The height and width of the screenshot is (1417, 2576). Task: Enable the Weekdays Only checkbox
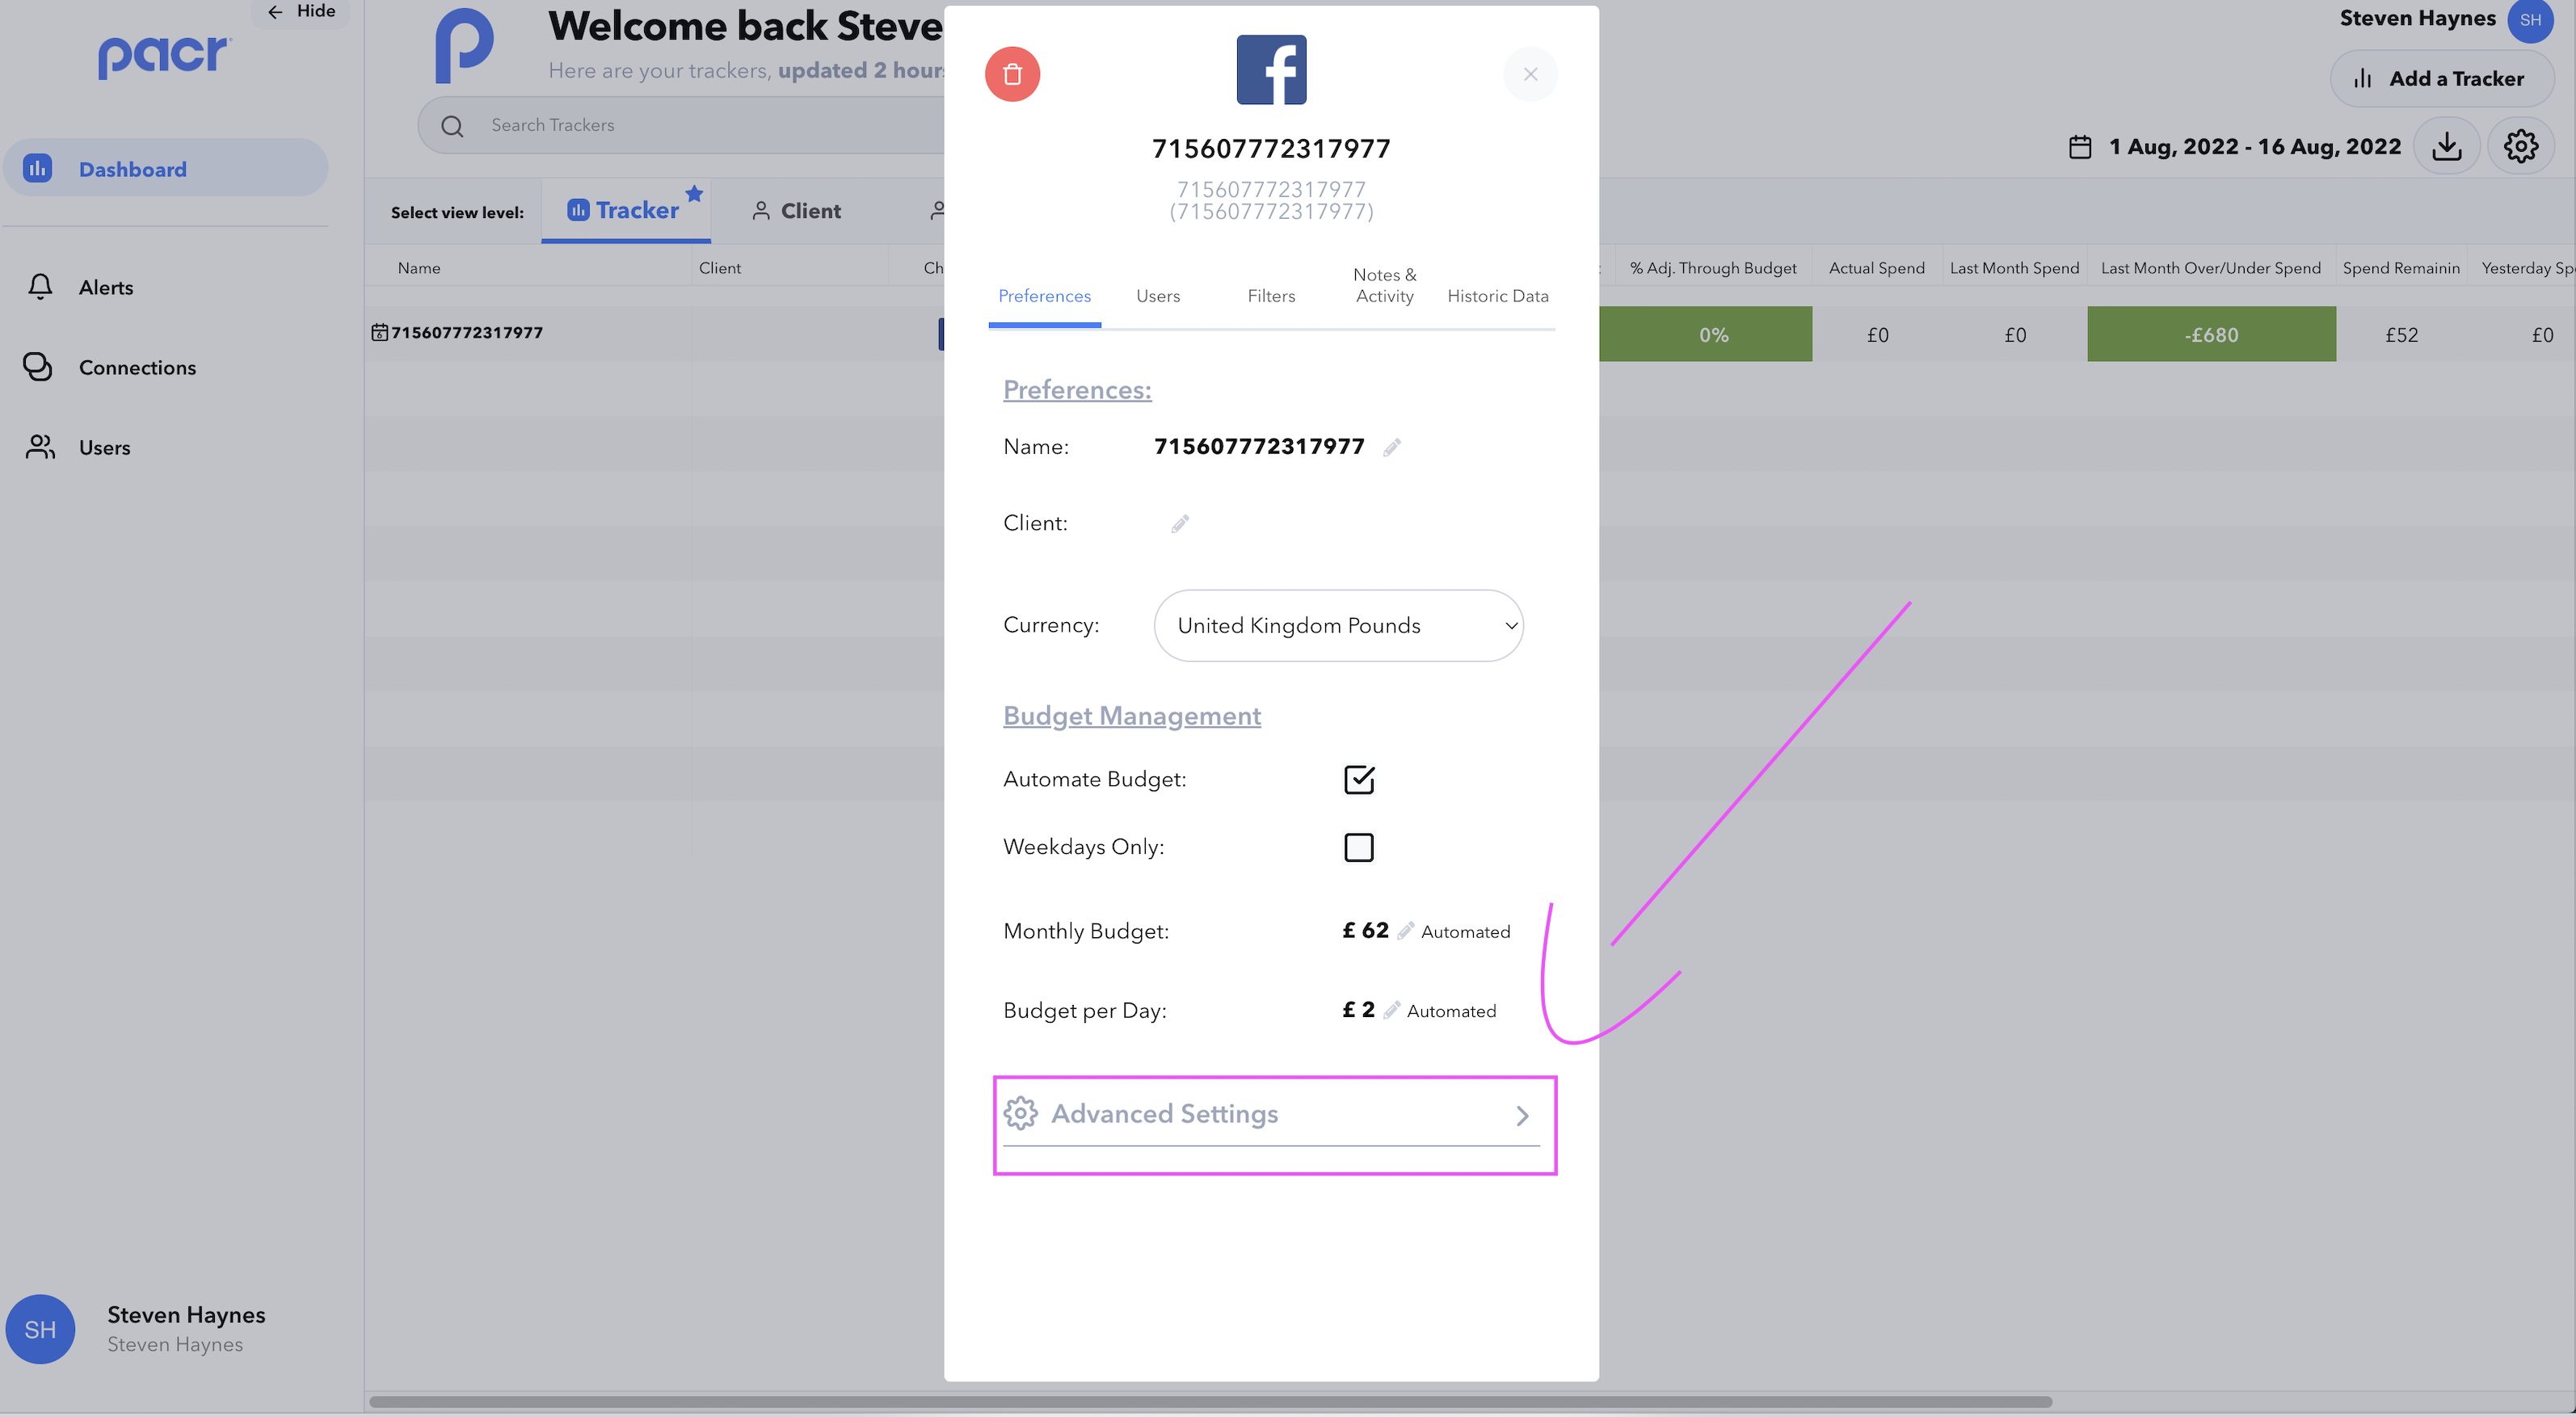(1358, 847)
